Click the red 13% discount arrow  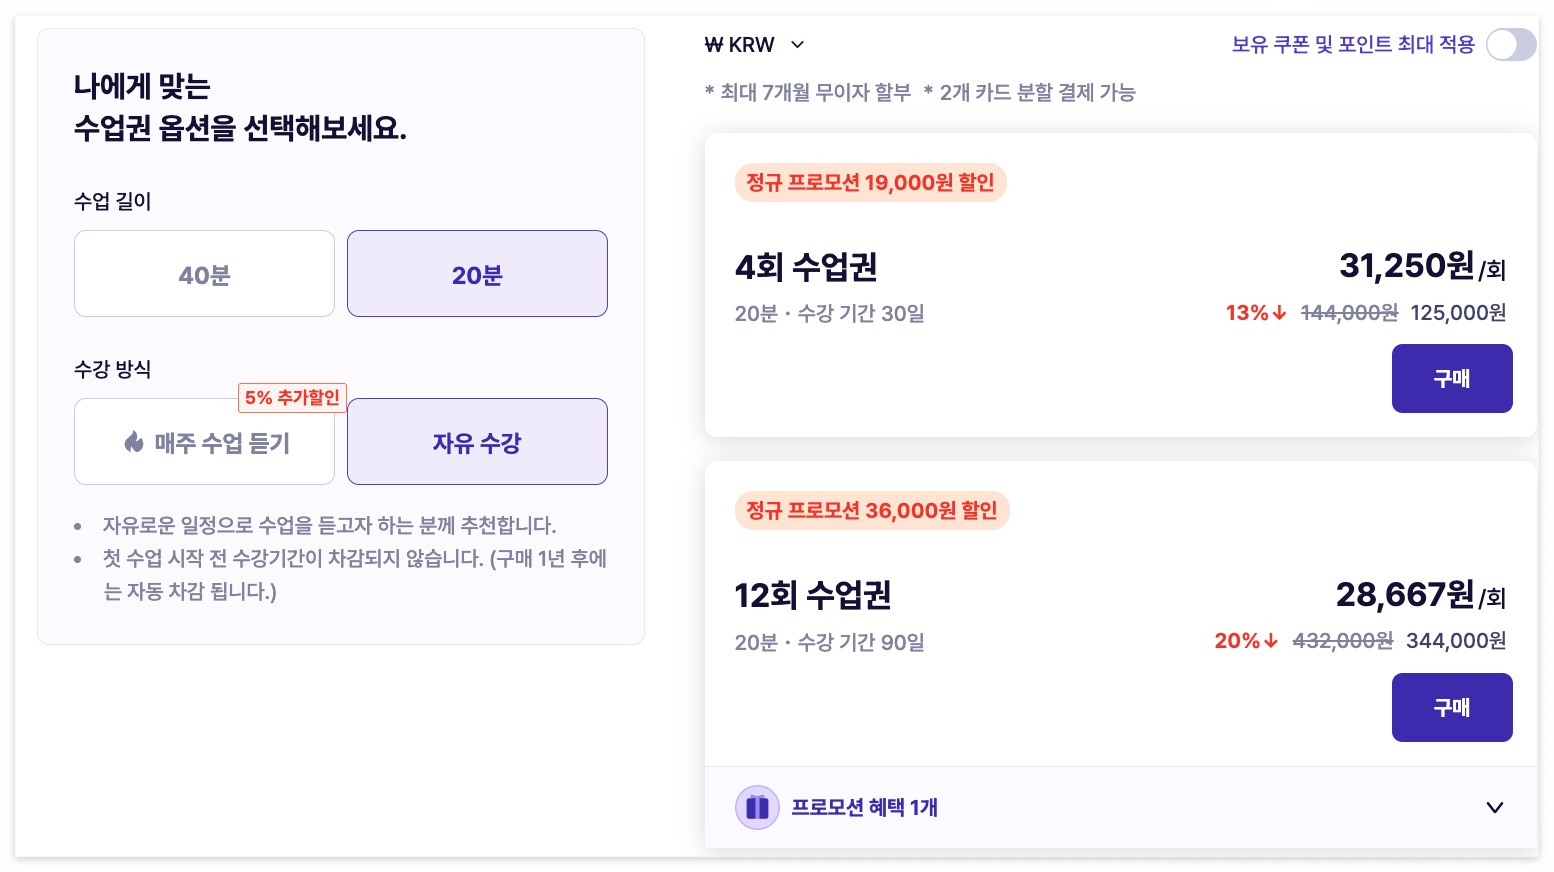[x=1278, y=312]
